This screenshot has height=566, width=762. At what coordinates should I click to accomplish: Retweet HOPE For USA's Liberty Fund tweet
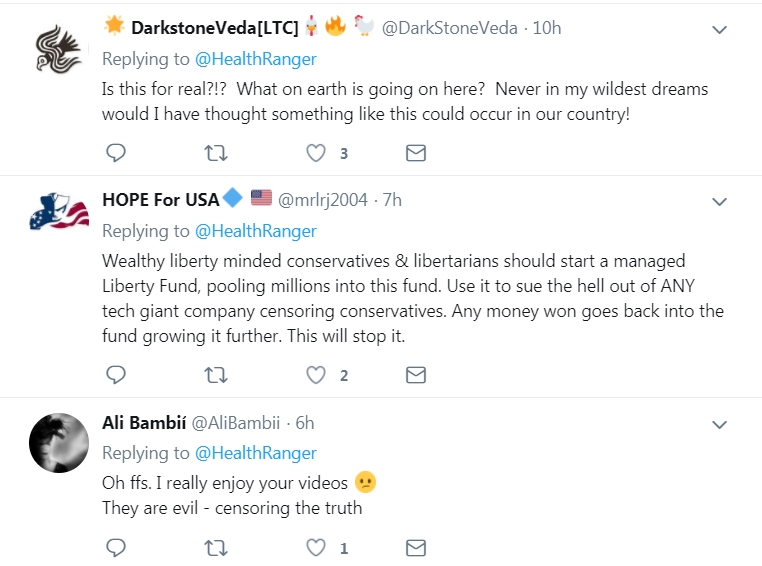click(215, 375)
